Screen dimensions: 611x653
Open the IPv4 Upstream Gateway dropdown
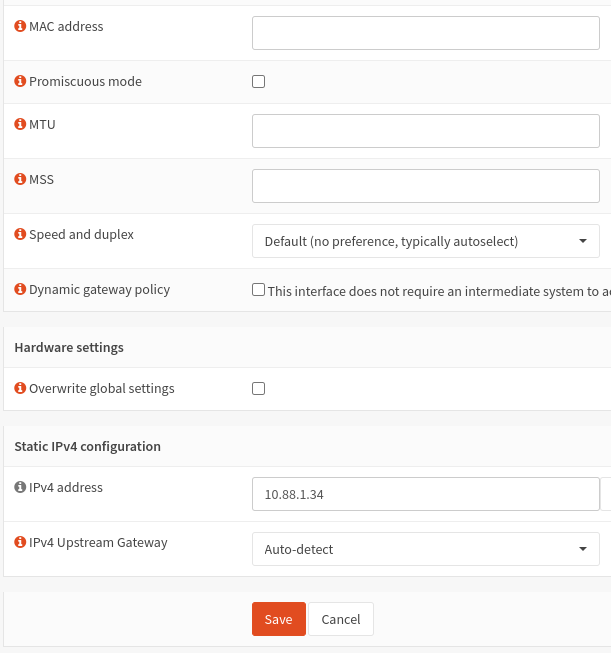pos(426,549)
